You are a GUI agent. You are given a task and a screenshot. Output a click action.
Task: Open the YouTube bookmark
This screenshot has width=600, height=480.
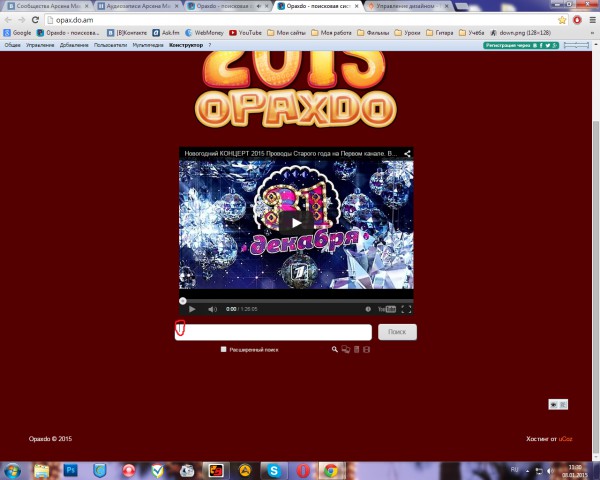click(x=245, y=33)
